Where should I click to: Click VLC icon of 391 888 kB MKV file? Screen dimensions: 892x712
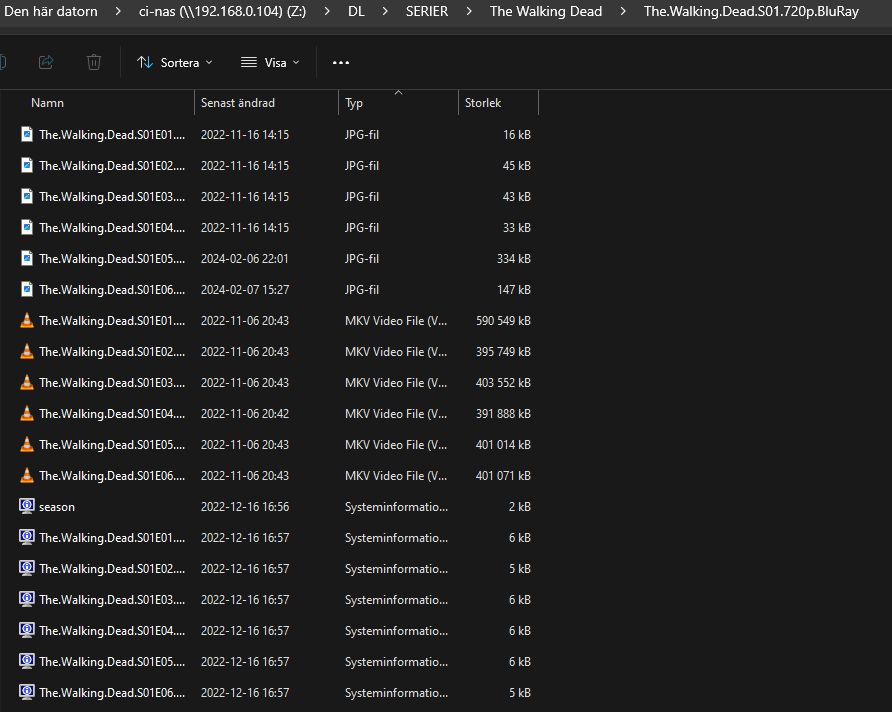(27, 414)
